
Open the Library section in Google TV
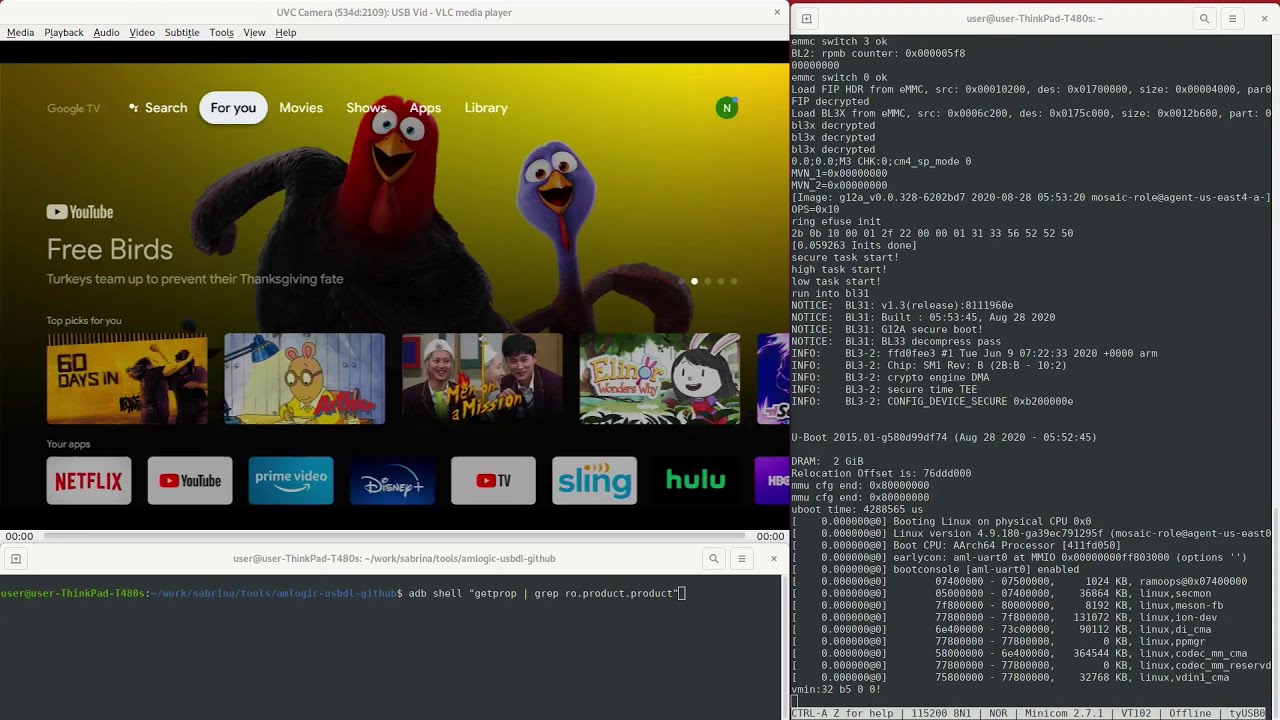pos(486,107)
